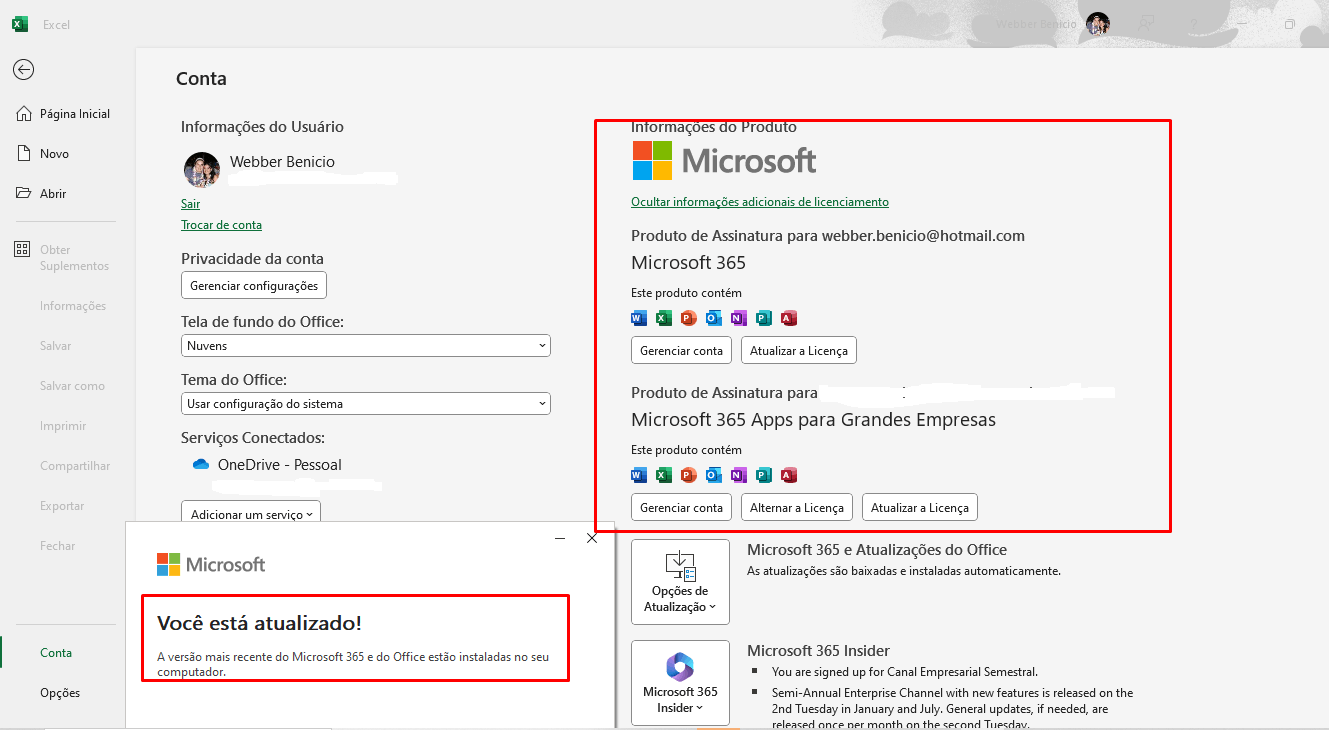Open Página Inicial in the sidebar

pyautogui.click(x=63, y=114)
